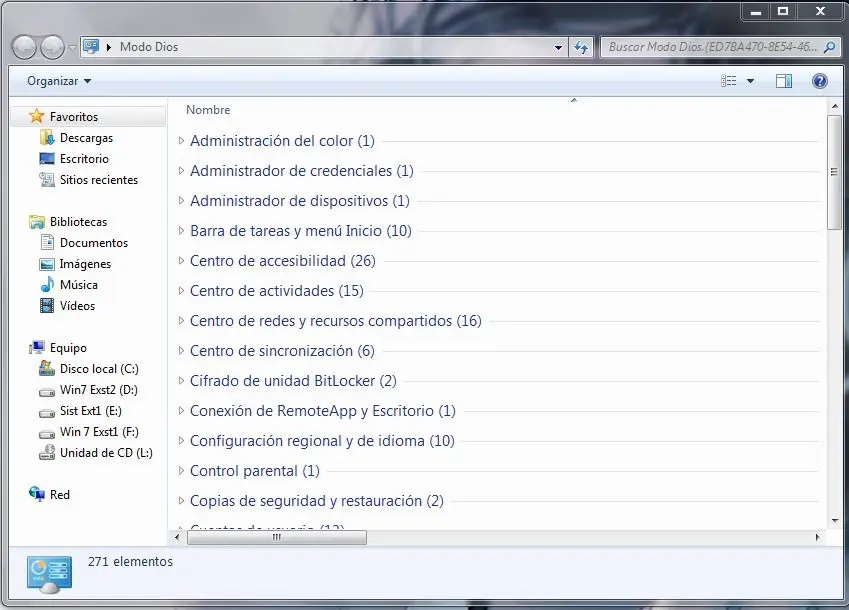Click the Forward navigation arrow button
Viewport: 849px width, 610px height.
coord(53,47)
